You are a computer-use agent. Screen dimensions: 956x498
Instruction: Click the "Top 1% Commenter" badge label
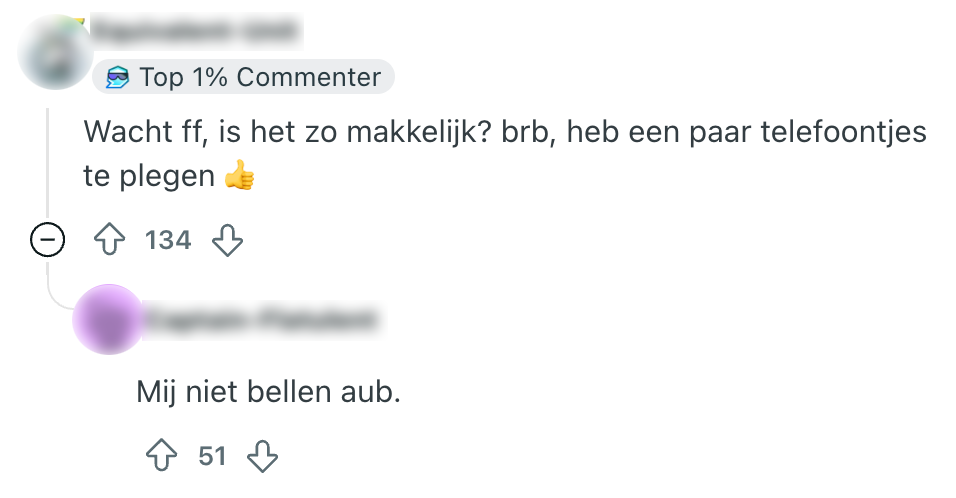260,77
